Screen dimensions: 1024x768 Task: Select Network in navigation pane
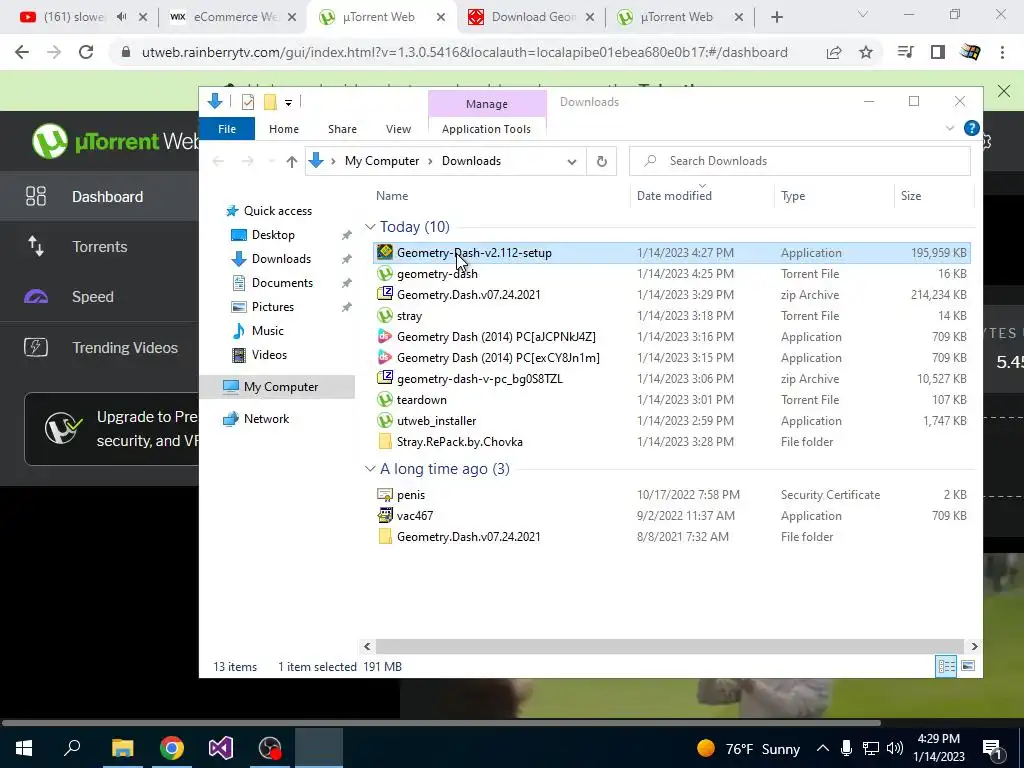pyautogui.click(x=266, y=419)
